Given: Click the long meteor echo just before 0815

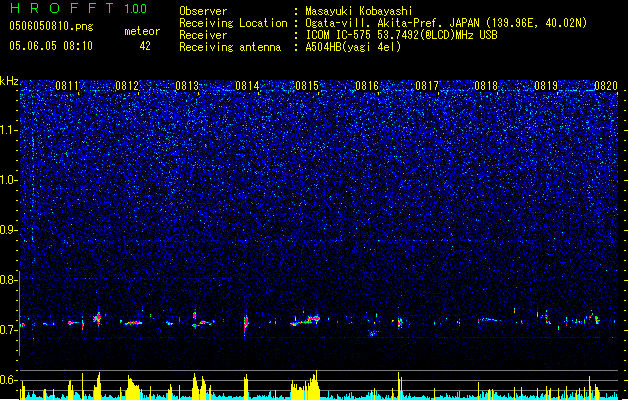Looking at the screenshot, I should (x=305, y=321).
